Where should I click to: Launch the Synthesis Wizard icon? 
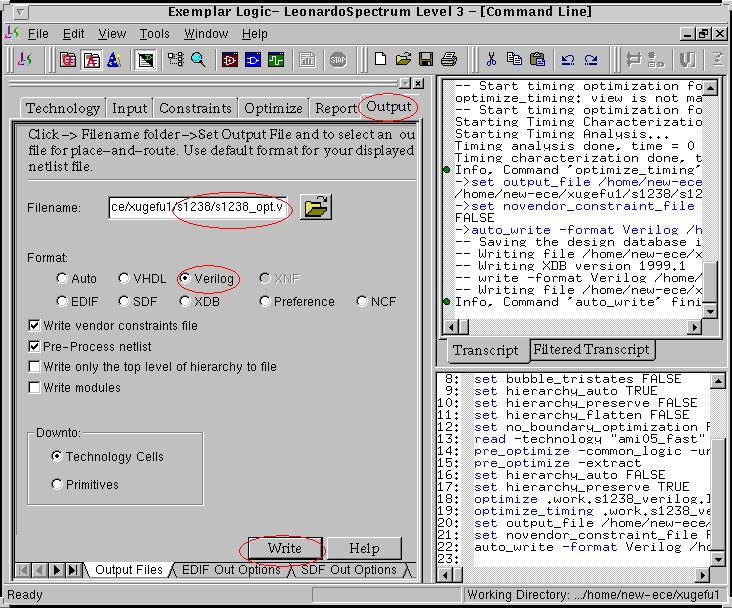pyautogui.click(x=114, y=60)
